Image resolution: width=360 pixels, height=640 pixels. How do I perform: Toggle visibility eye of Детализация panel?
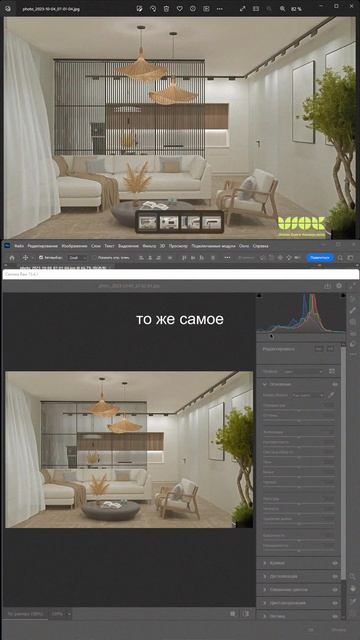[335, 577]
